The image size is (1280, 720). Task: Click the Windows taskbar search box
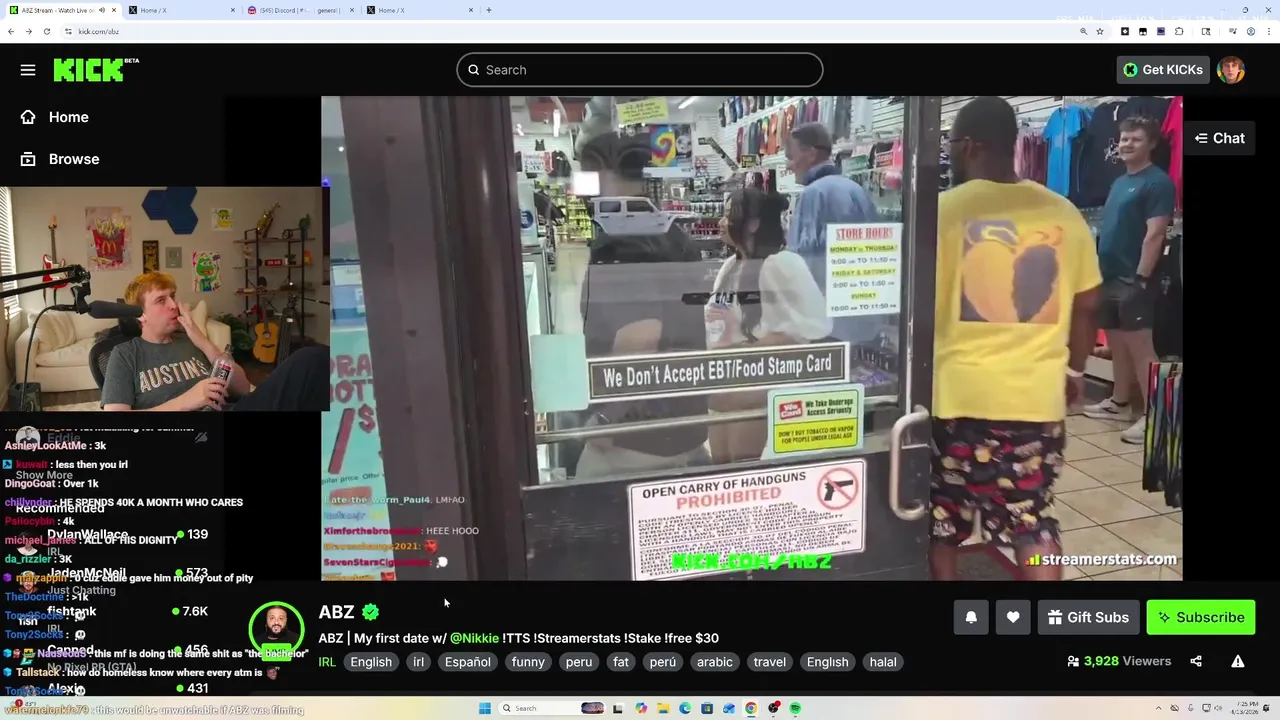tap(552, 708)
